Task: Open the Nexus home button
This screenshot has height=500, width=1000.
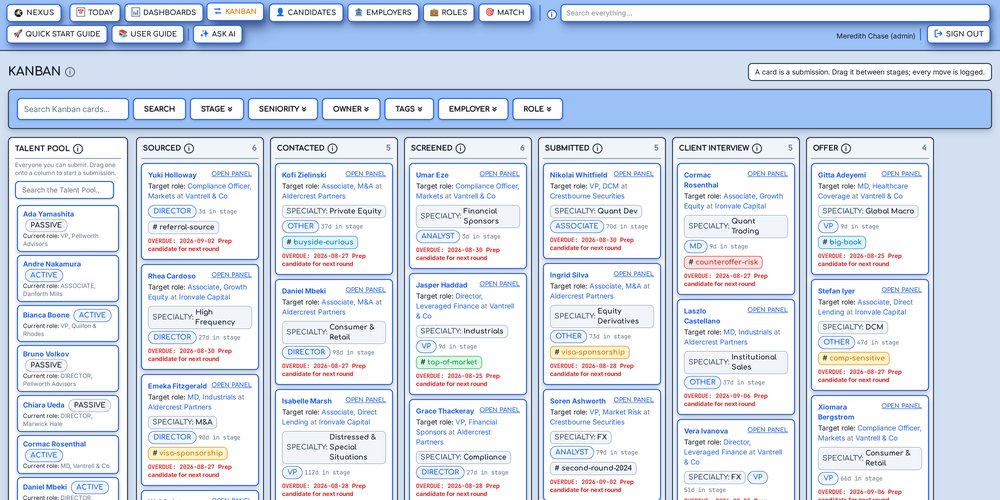Action: pyautogui.click(x=34, y=13)
